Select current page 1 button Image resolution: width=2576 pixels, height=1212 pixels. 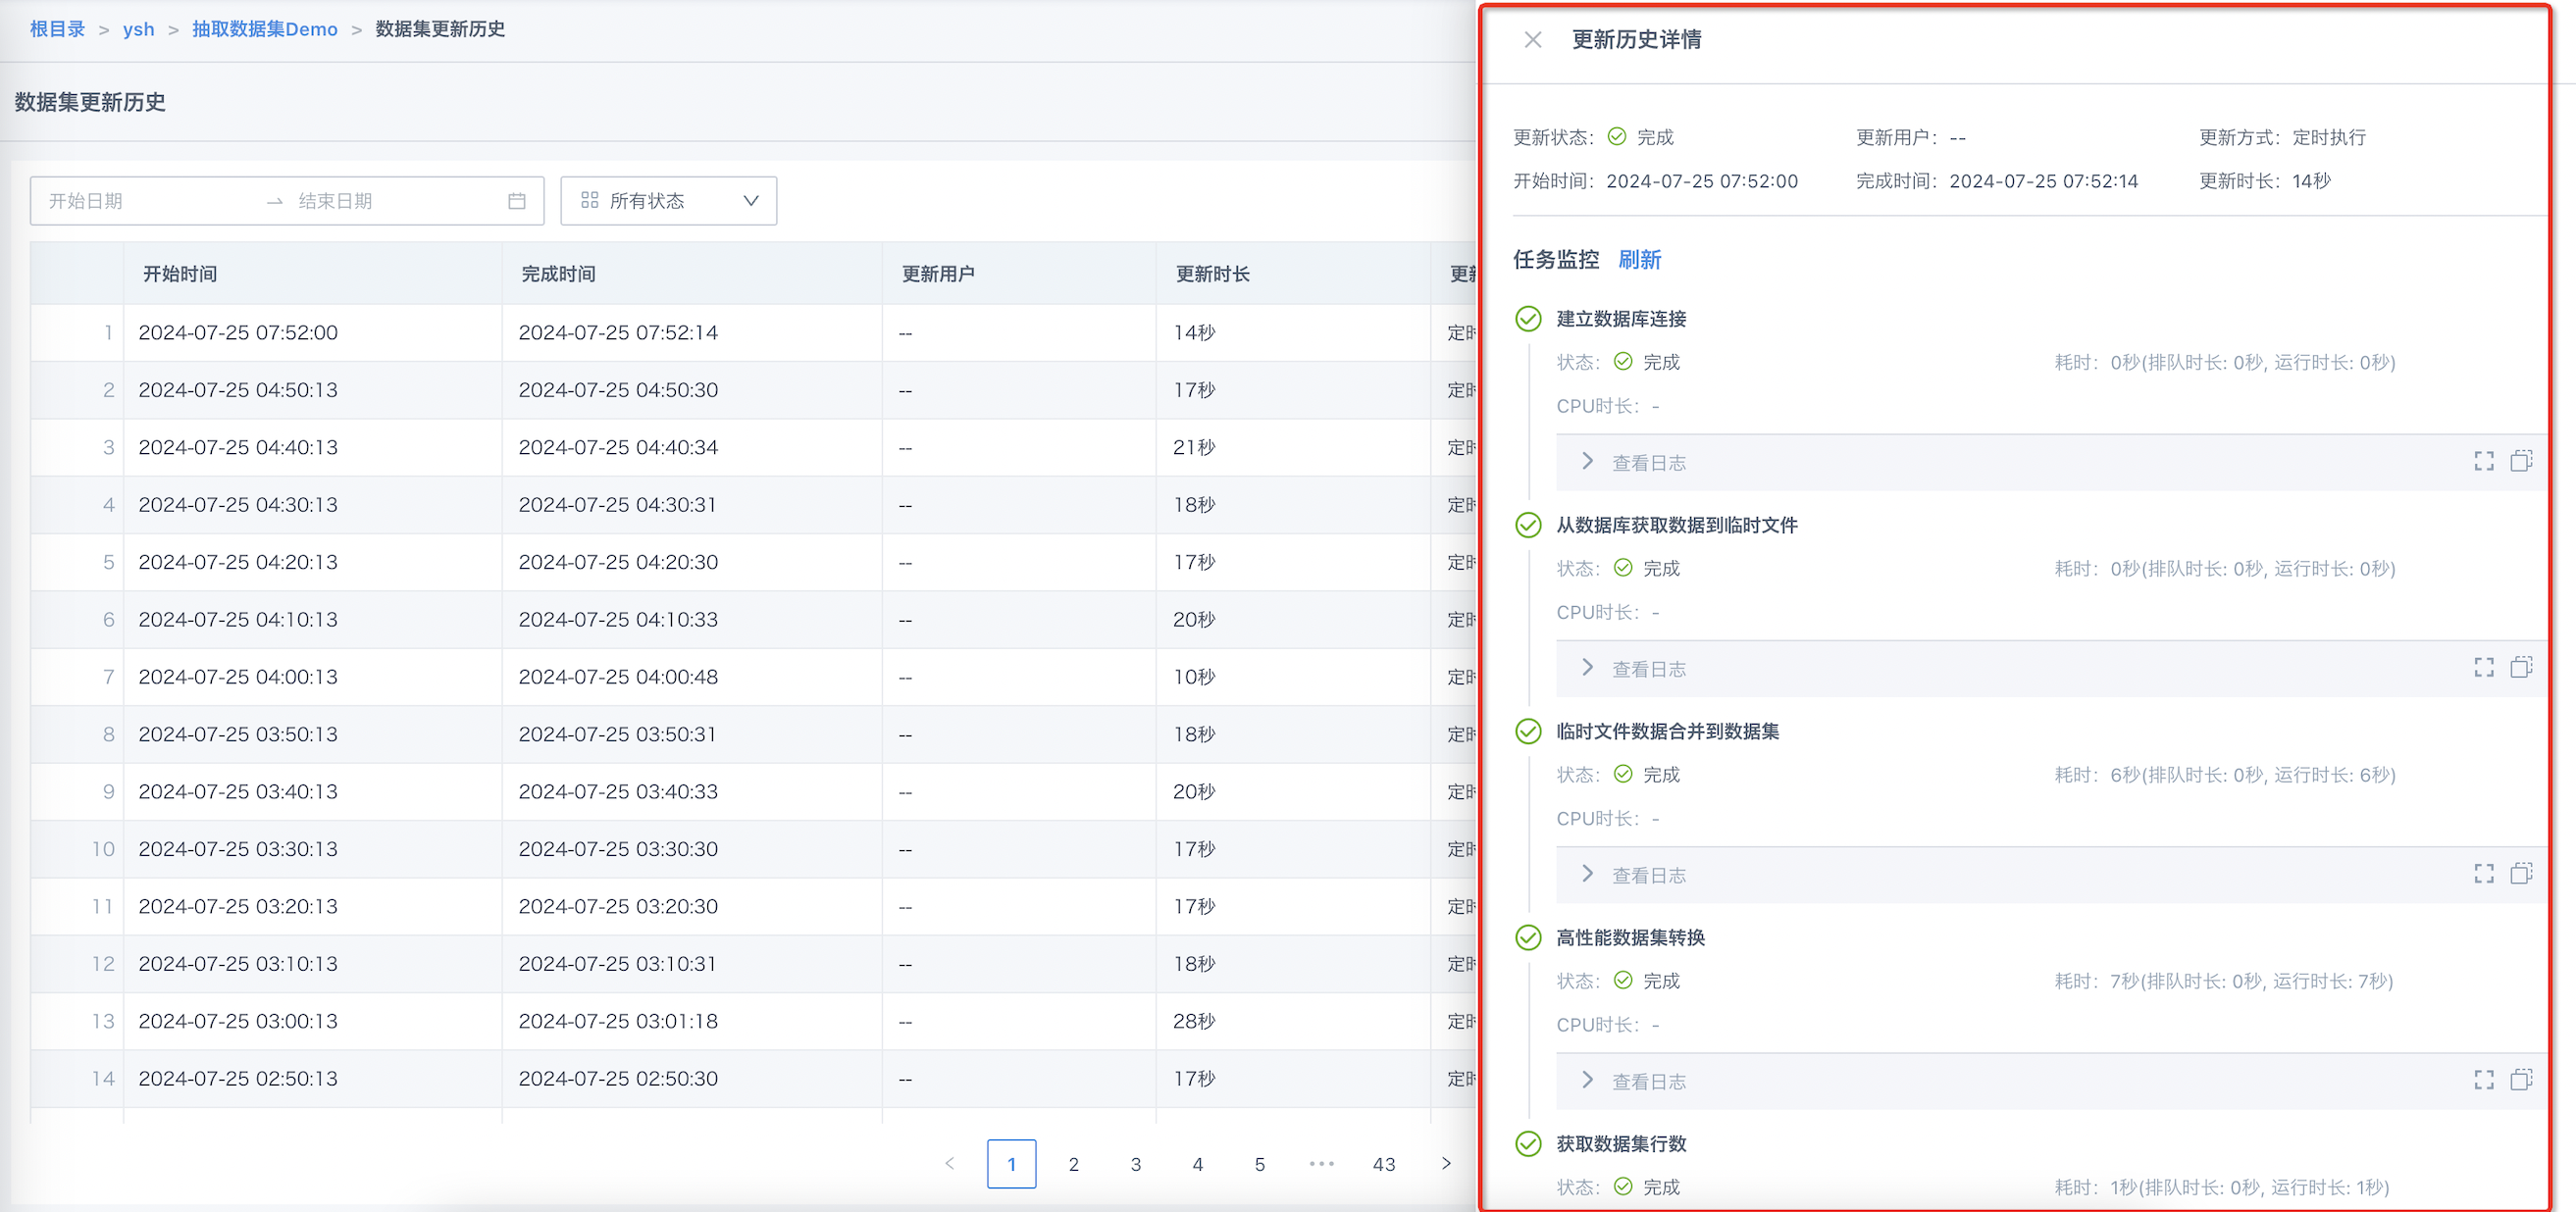pos(1011,1164)
